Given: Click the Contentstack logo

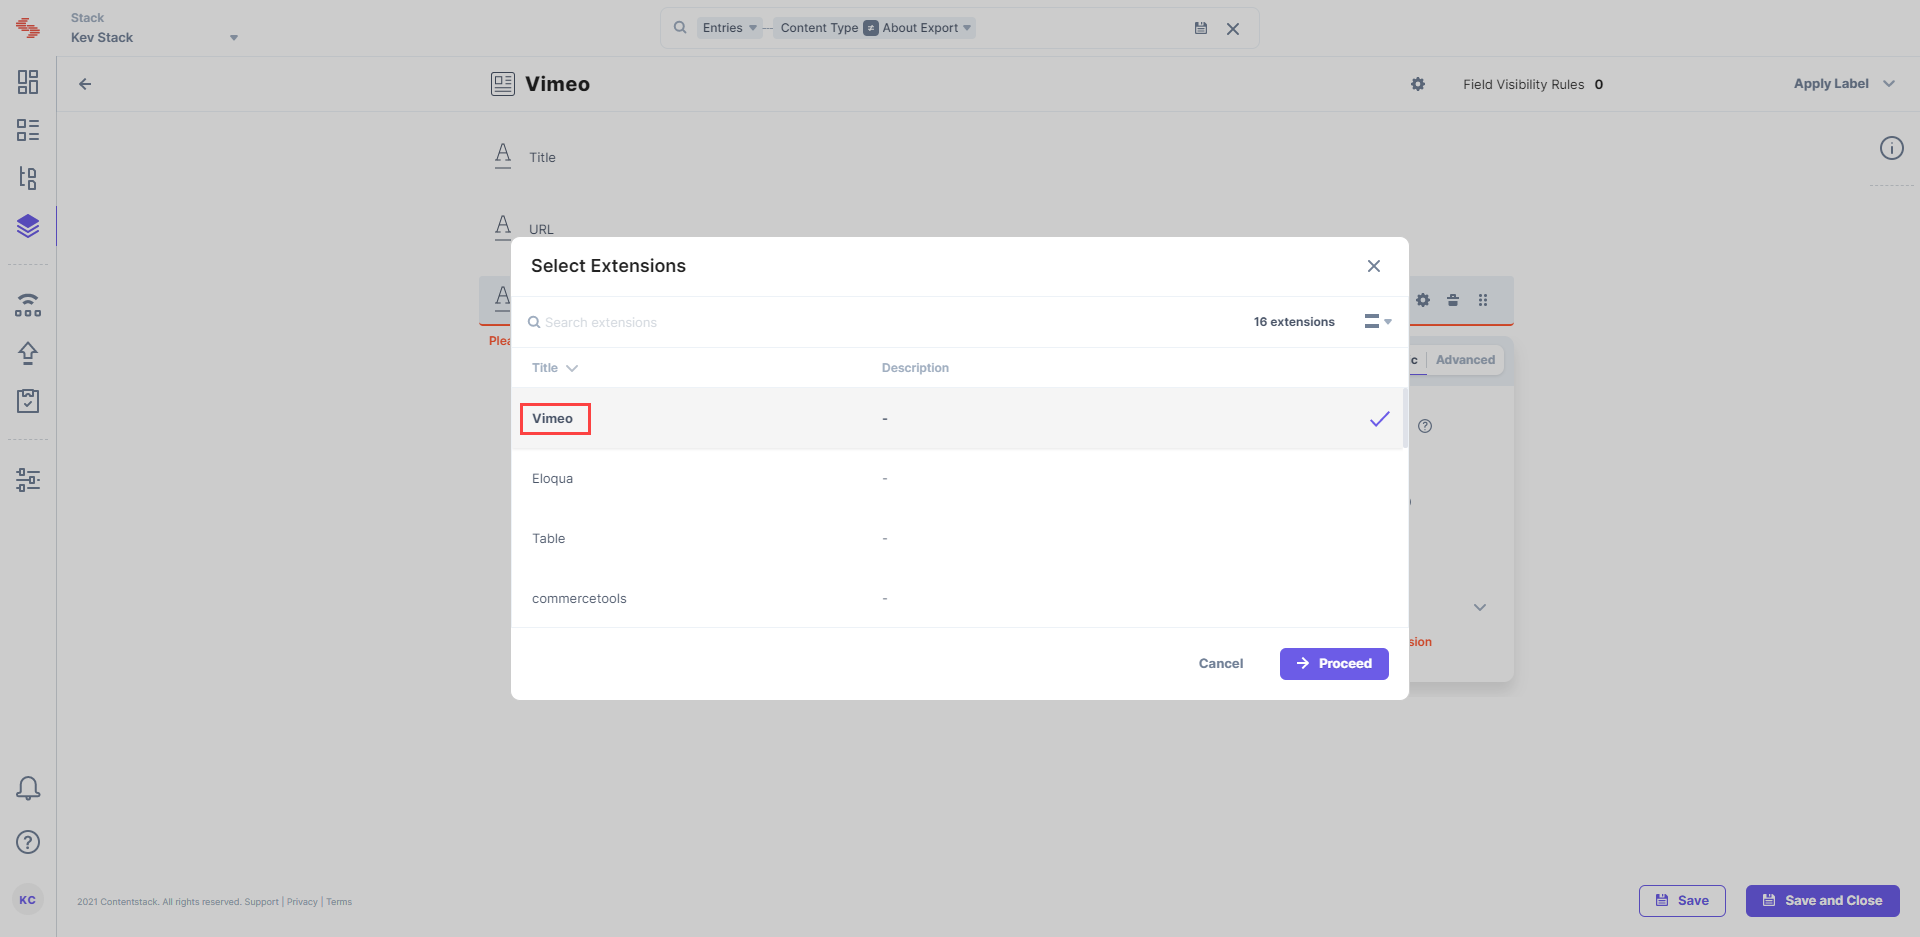Looking at the screenshot, I should point(28,28).
